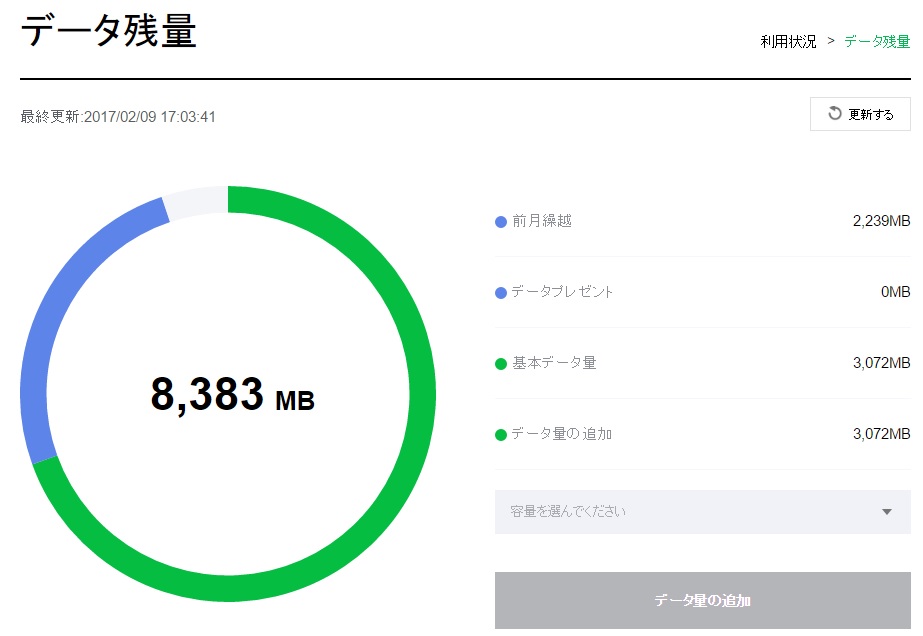The image size is (923, 636).
Task: Click the 3,072MB value in データ量の追加 row
Action: (881, 434)
